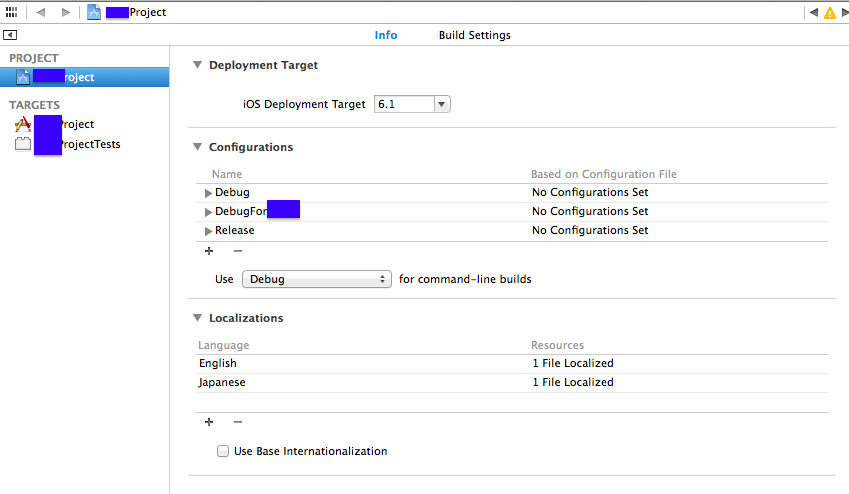849x494 pixels.
Task: Remove localization with minus button
Action: tap(237, 422)
